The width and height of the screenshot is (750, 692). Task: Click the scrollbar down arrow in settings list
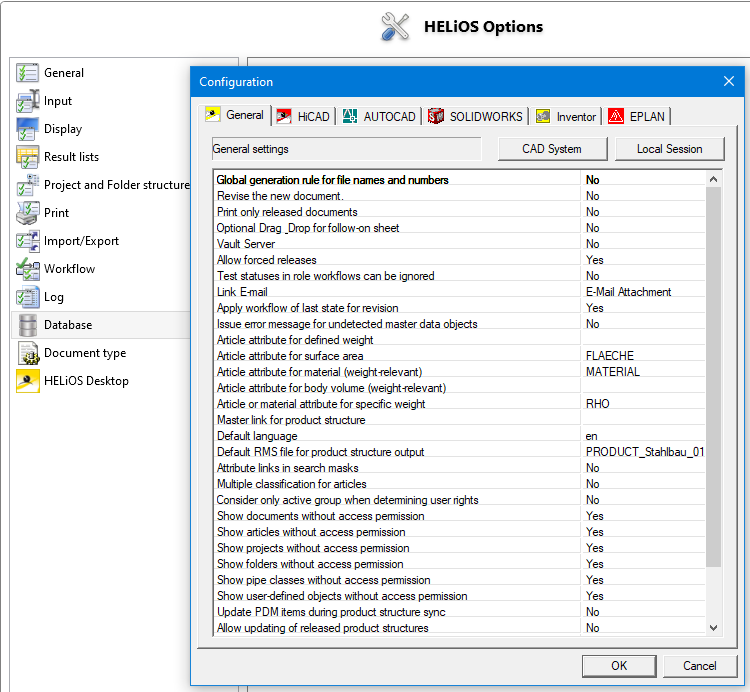click(x=713, y=628)
